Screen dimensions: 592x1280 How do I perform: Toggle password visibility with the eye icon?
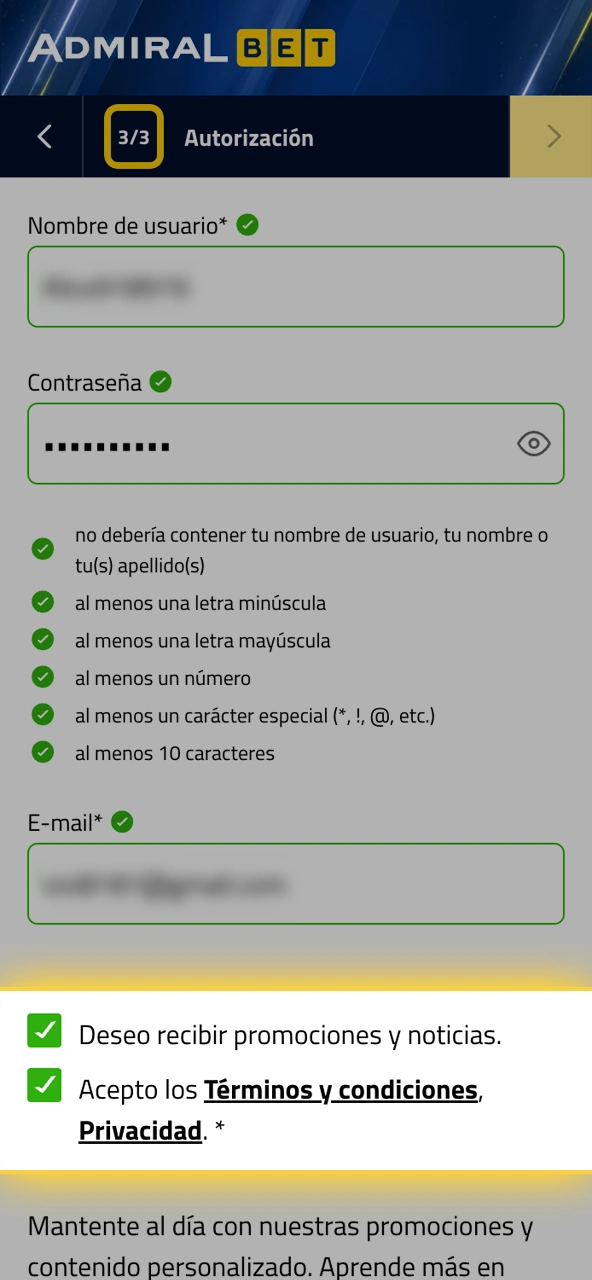(x=533, y=443)
